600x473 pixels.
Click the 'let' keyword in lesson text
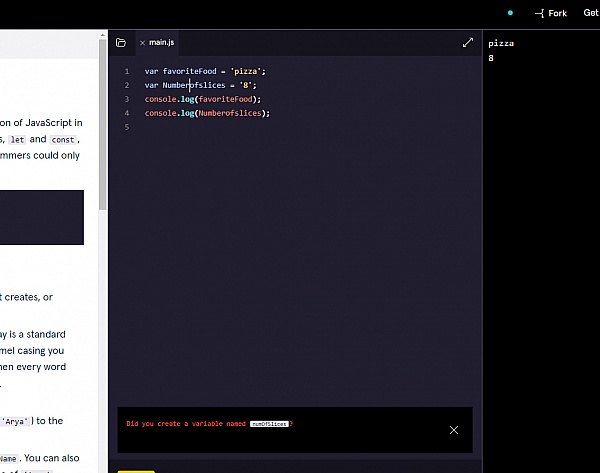[x=17, y=140]
